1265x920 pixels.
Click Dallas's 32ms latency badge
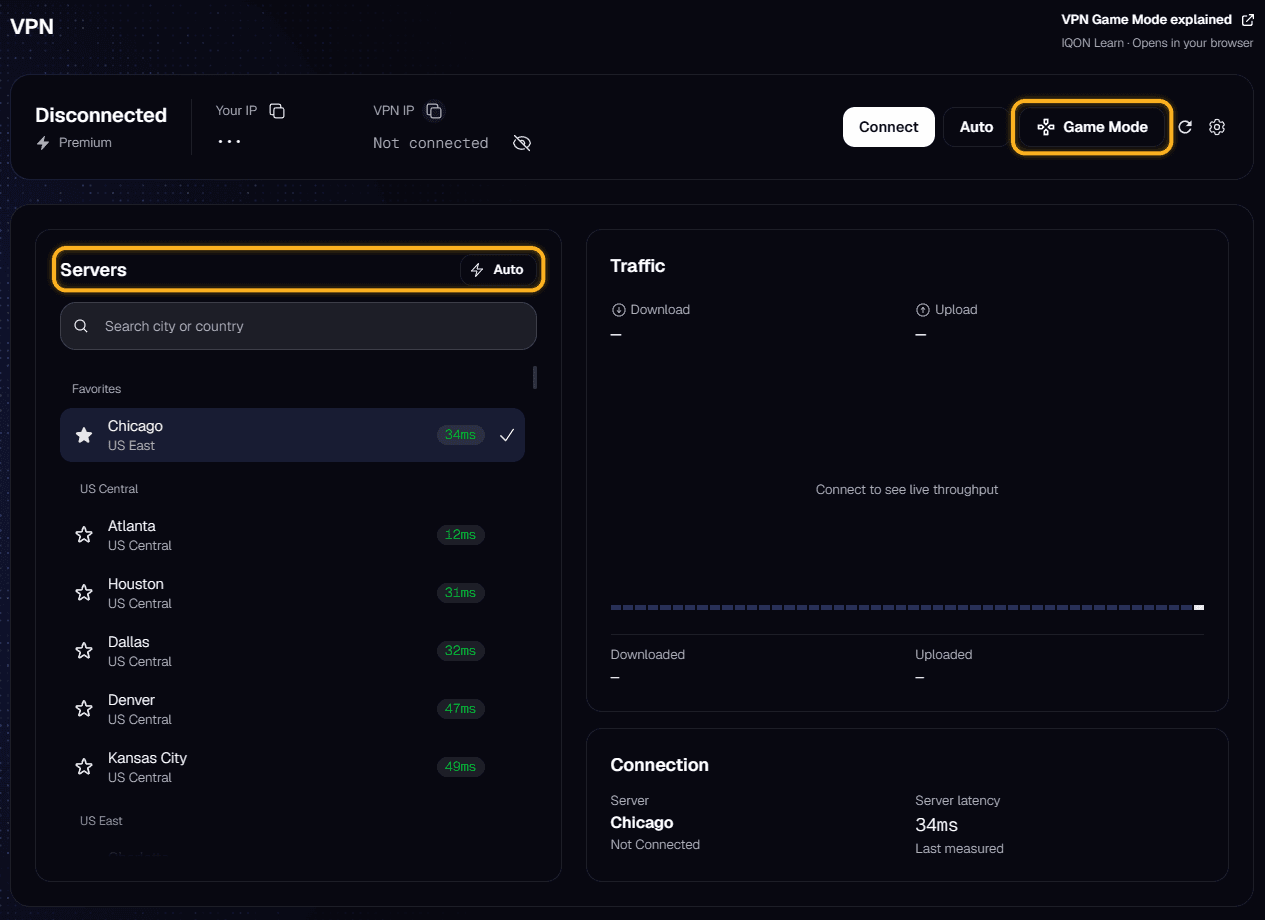[461, 651]
